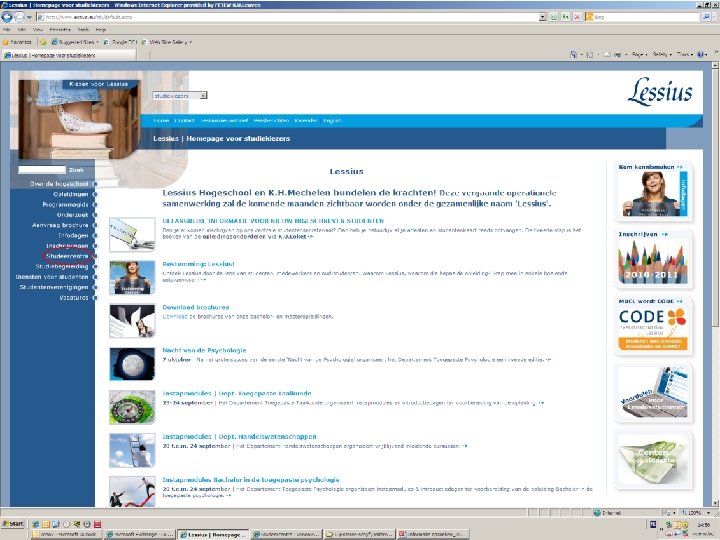Viewport: 720px width, 540px height.
Task: Click the Download brochures headline link
Action: (x=196, y=307)
